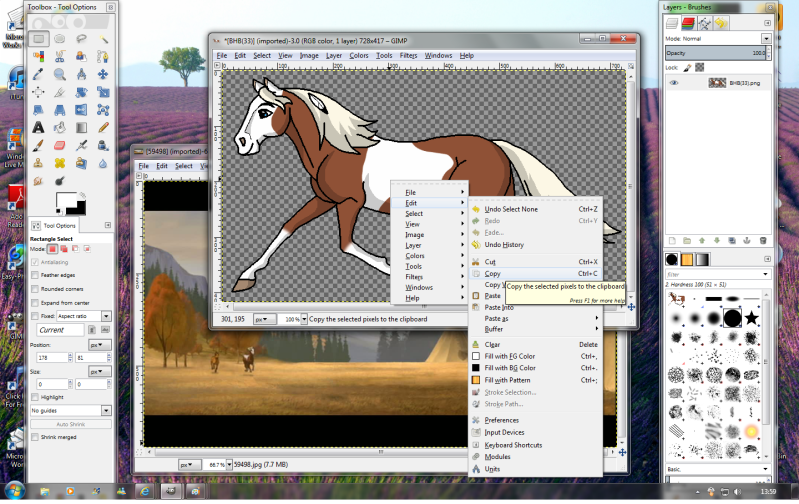Screen dimensions: 799x504
Task: Click Preferences in the Edit submenu
Action: pyautogui.click(x=535, y=420)
